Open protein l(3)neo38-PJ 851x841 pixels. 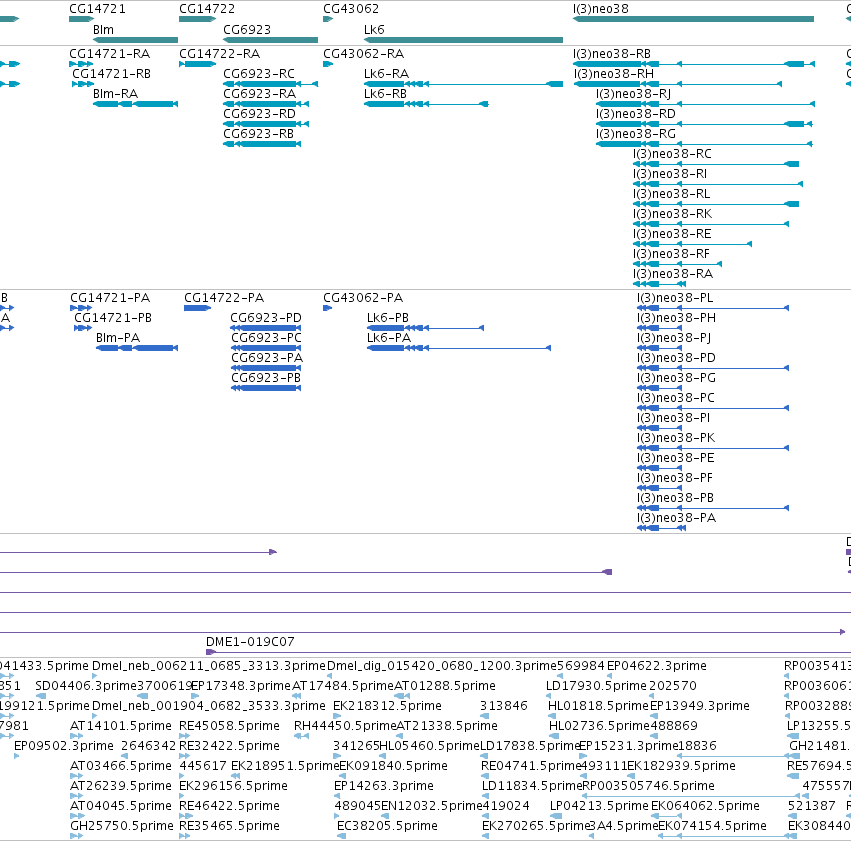pyautogui.click(x=674, y=338)
